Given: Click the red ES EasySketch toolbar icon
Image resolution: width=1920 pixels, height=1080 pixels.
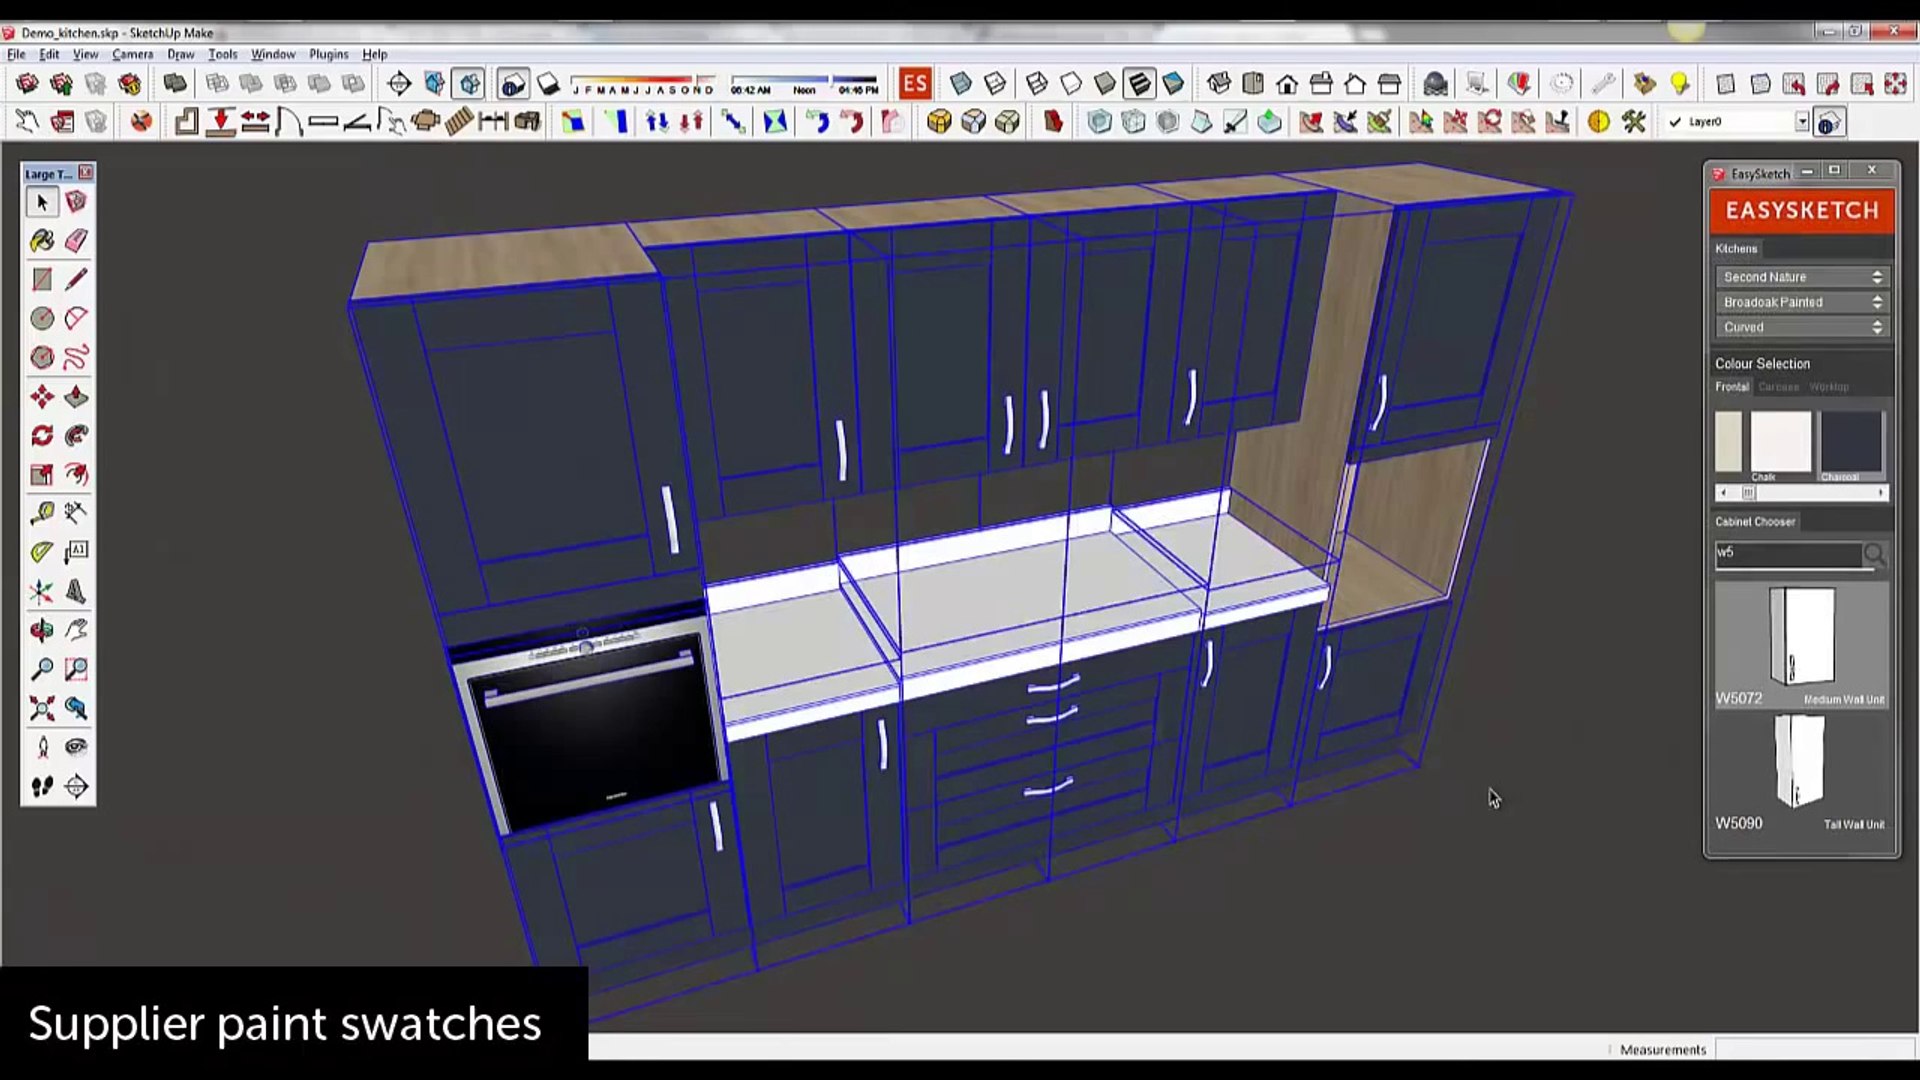Looking at the screenshot, I should click(914, 84).
